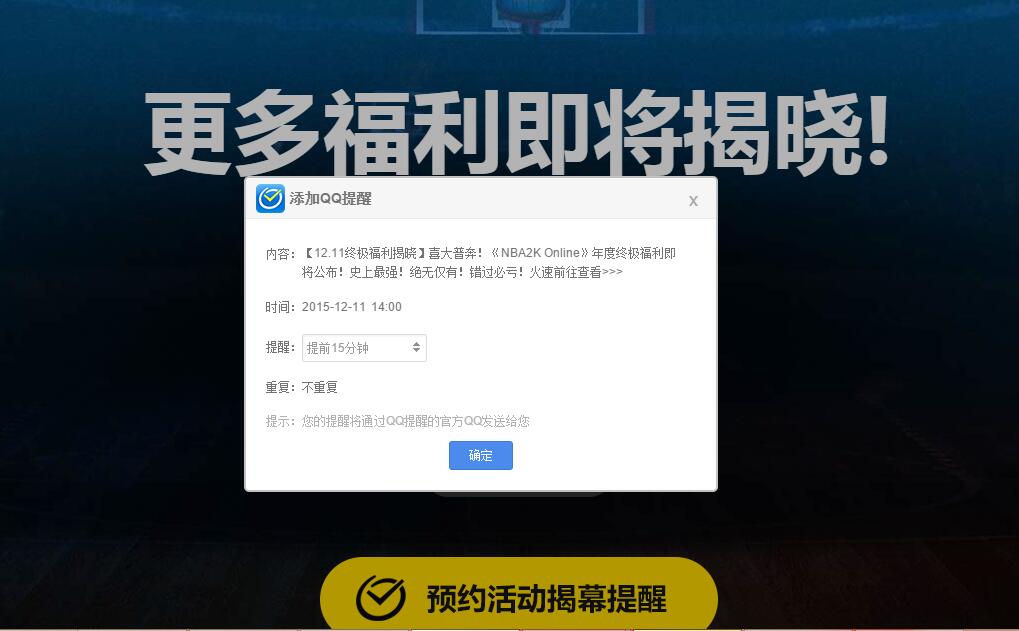Click the 内容 field label

(x=281, y=254)
